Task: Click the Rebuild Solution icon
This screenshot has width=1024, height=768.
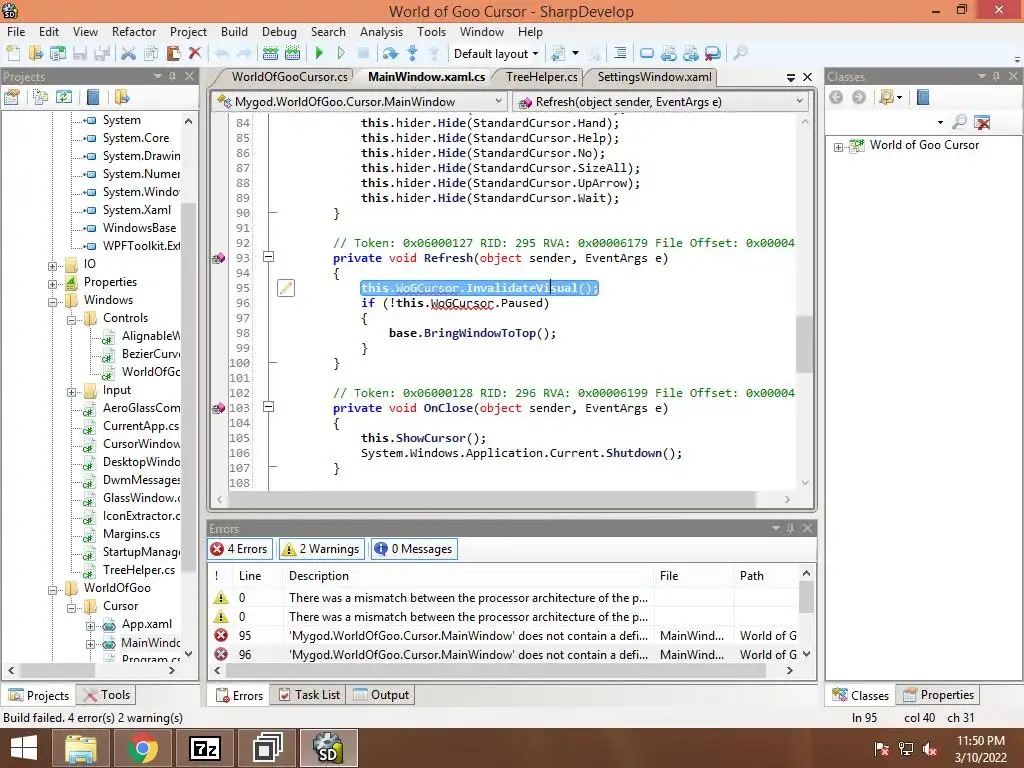Action: pyautogui.click(x=293, y=54)
